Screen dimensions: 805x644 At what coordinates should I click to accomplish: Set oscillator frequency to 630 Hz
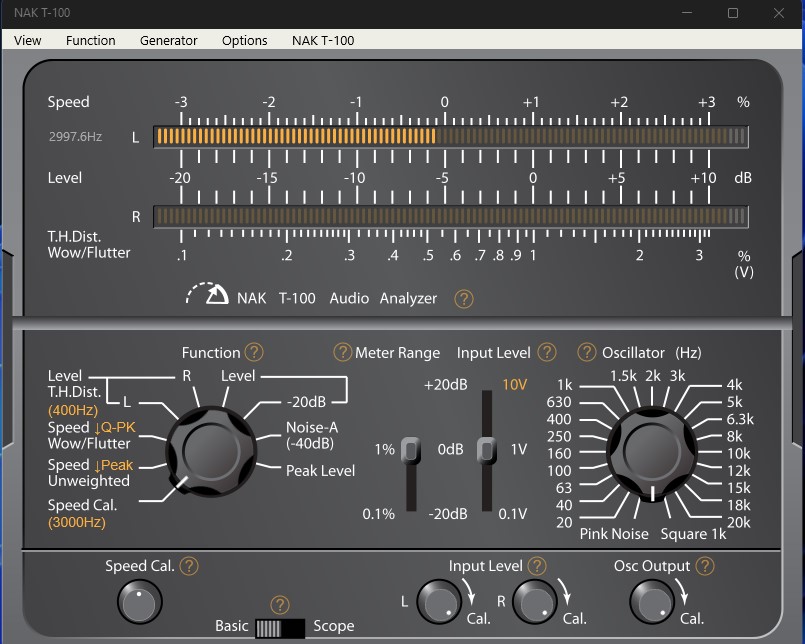coord(559,402)
